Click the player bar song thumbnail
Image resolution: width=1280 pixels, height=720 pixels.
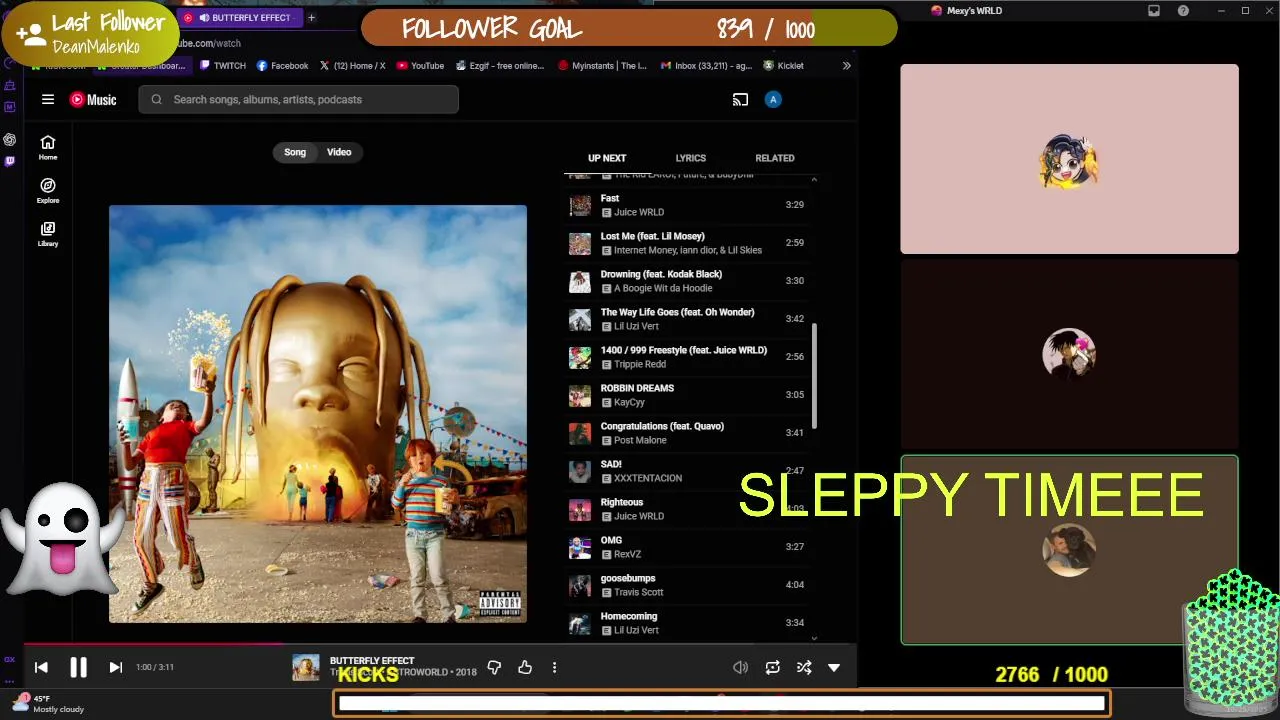(306, 667)
